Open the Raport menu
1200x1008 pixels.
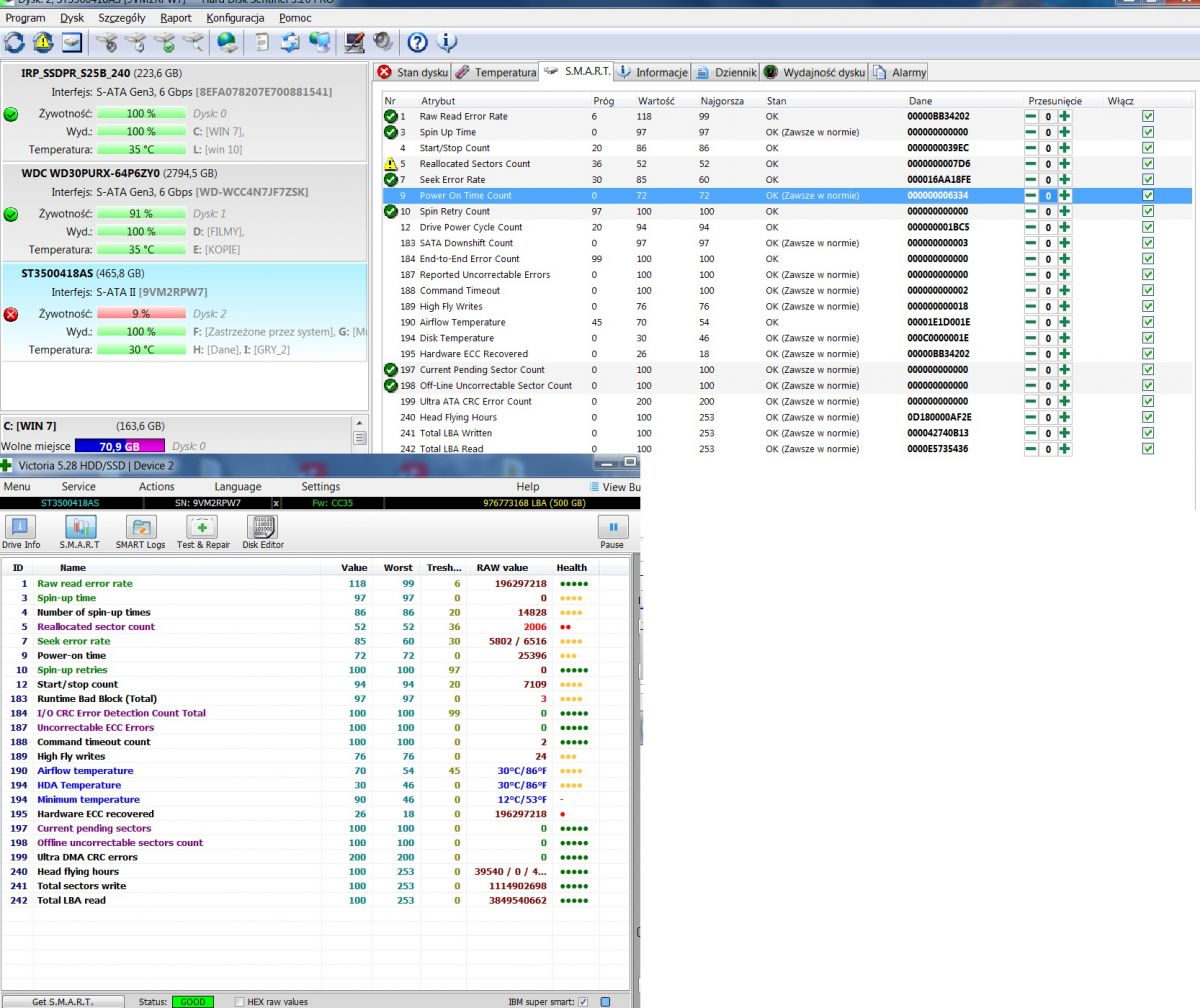coord(176,18)
